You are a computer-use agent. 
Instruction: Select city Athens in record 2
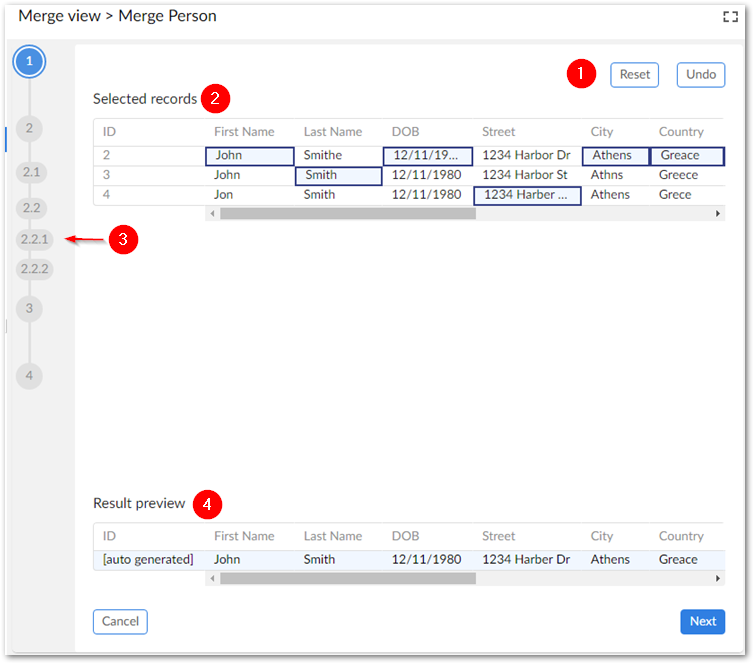click(614, 156)
